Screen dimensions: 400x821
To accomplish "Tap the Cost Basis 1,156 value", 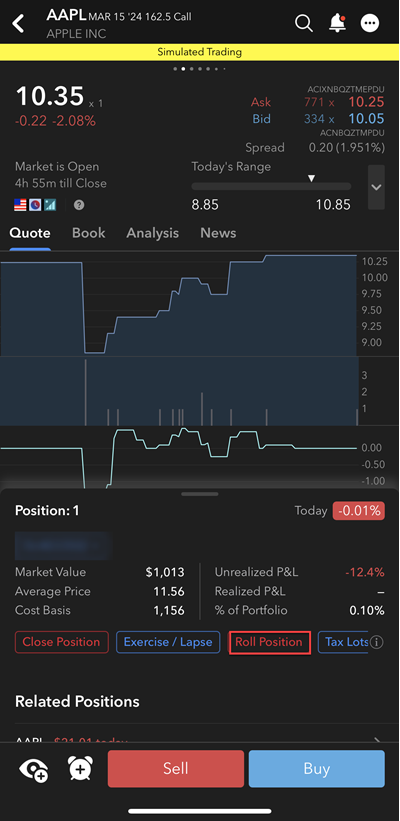I will point(169,611).
